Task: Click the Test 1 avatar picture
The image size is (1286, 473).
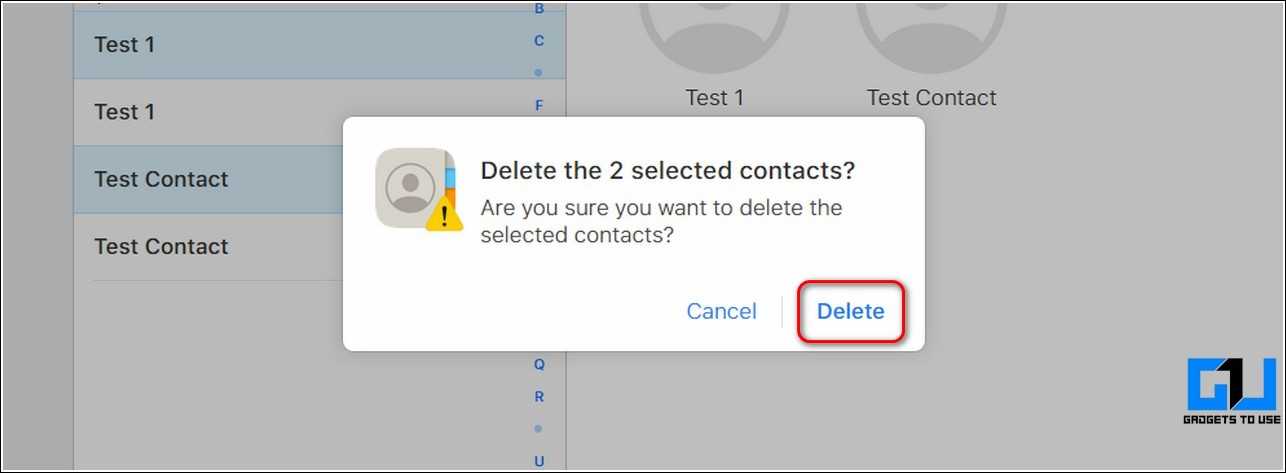Action: pyautogui.click(x=714, y=30)
